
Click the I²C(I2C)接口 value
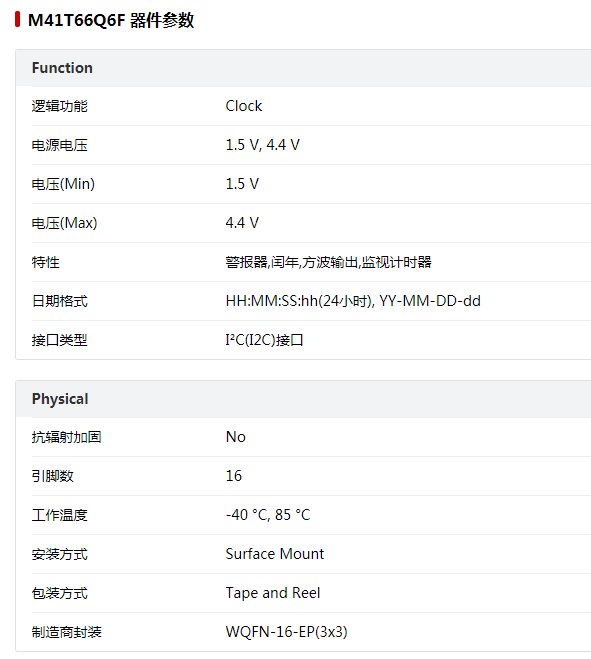[x=264, y=340]
